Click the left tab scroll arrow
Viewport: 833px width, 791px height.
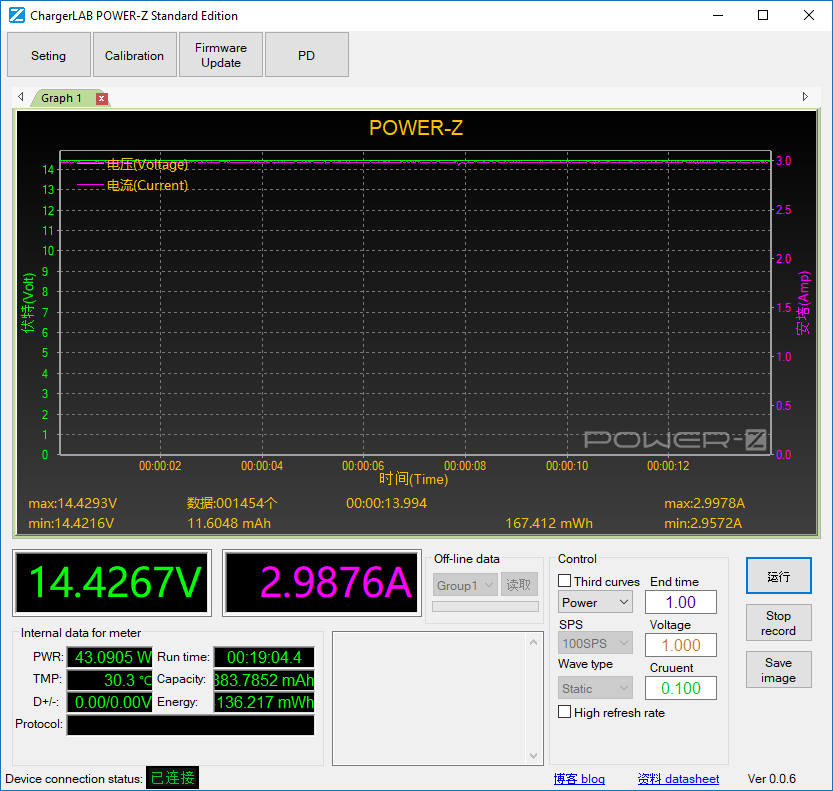point(20,97)
